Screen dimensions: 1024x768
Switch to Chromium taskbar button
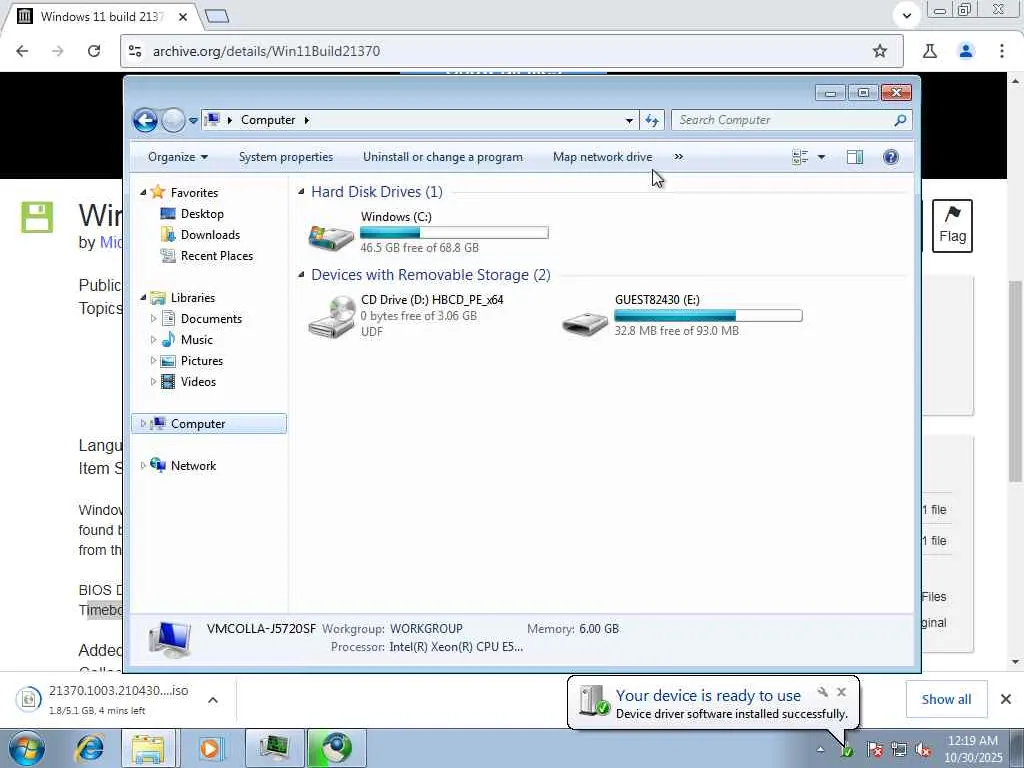pyautogui.click(x=336, y=748)
